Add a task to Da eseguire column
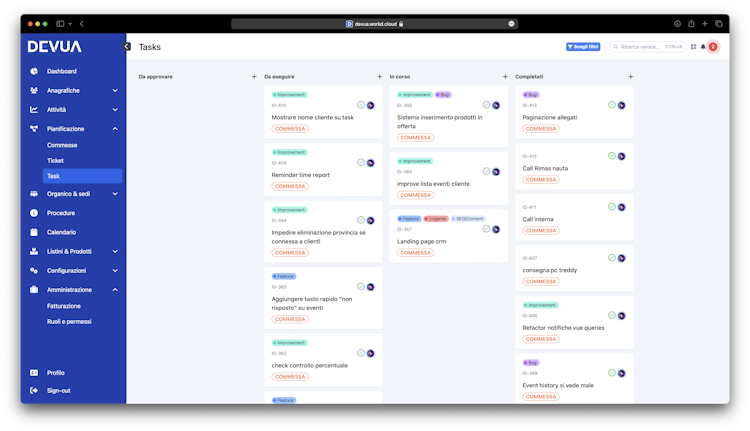The height and width of the screenshot is (431, 750). [x=379, y=77]
